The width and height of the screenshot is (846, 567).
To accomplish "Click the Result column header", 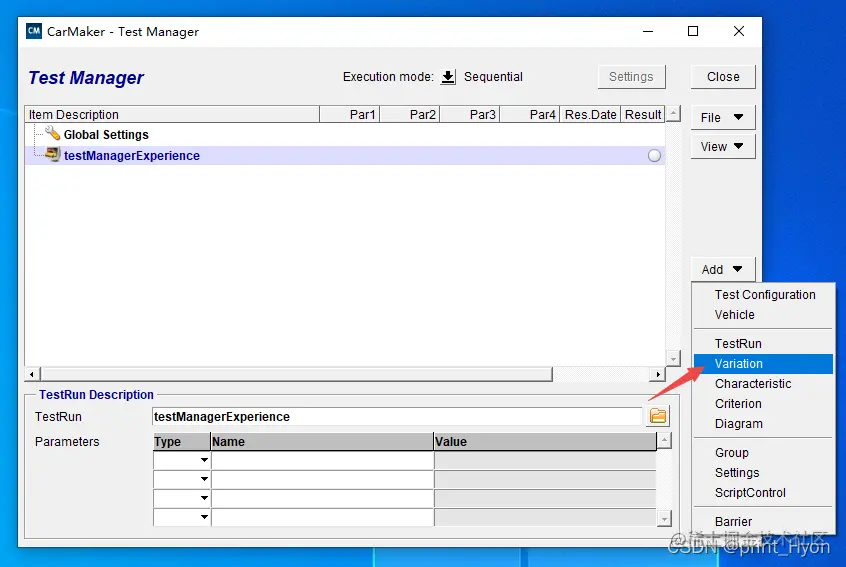I will coord(643,114).
